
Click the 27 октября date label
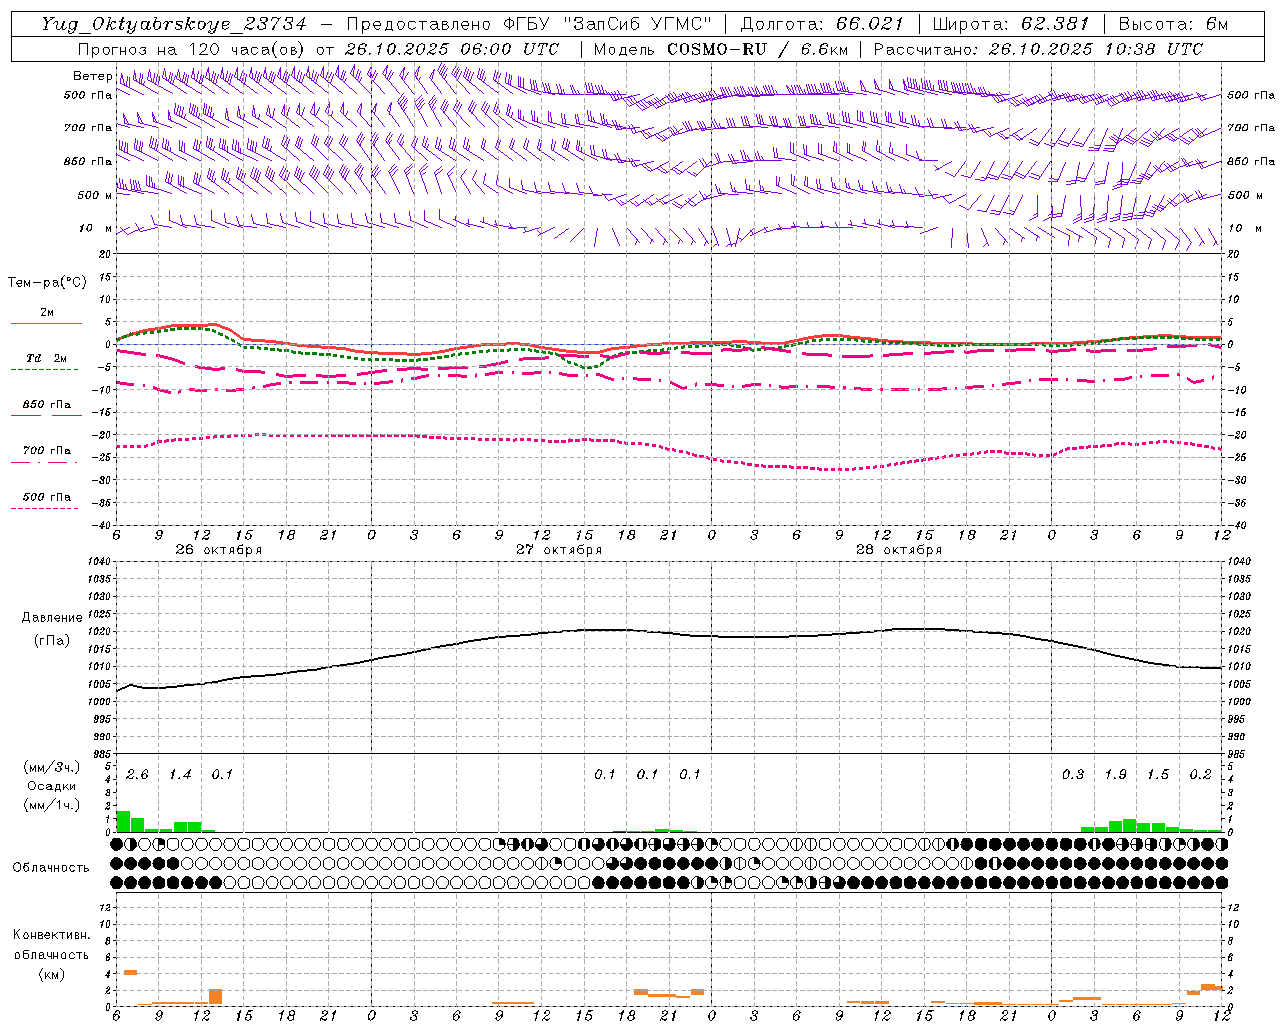point(558,550)
